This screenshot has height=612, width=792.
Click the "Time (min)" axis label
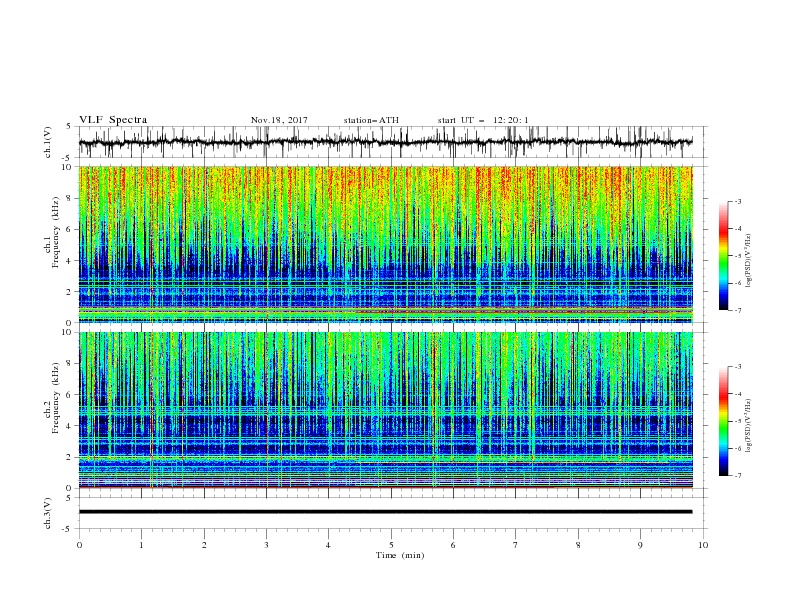click(x=400, y=555)
